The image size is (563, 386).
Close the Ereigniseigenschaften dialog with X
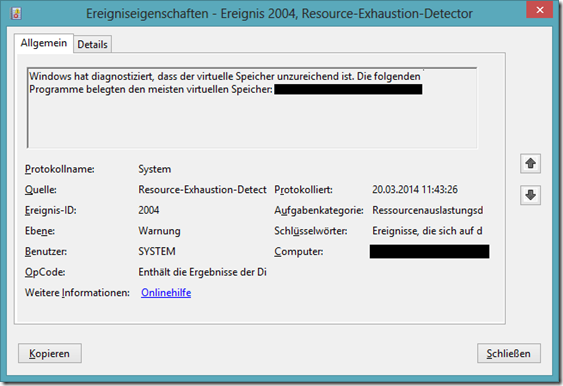tap(540, 10)
